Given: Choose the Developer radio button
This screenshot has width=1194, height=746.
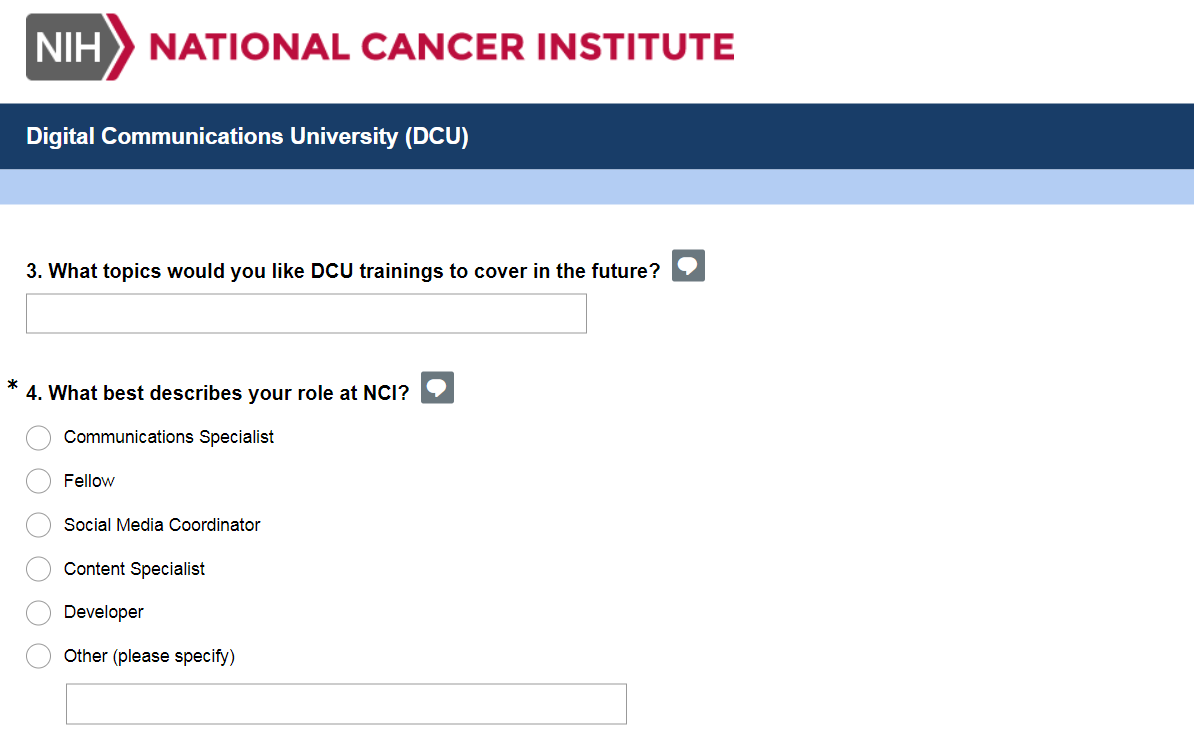Looking at the screenshot, I should click(38, 612).
